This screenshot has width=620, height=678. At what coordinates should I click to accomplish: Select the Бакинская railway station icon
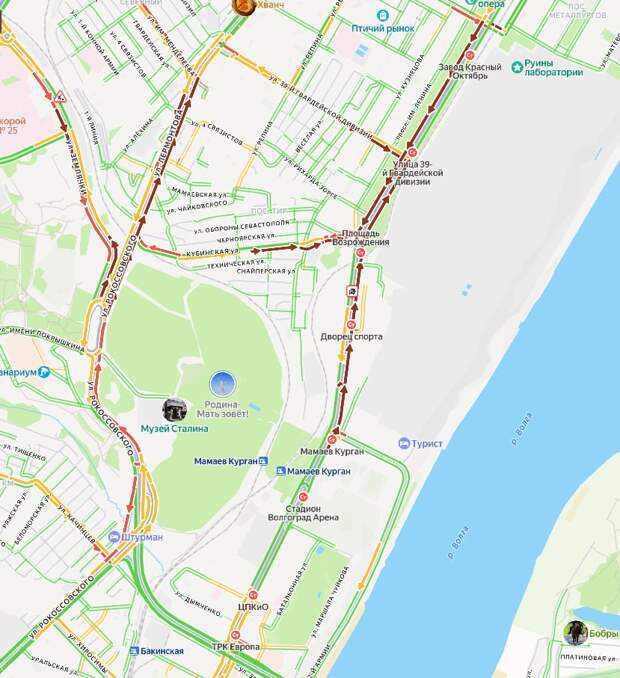(134, 651)
